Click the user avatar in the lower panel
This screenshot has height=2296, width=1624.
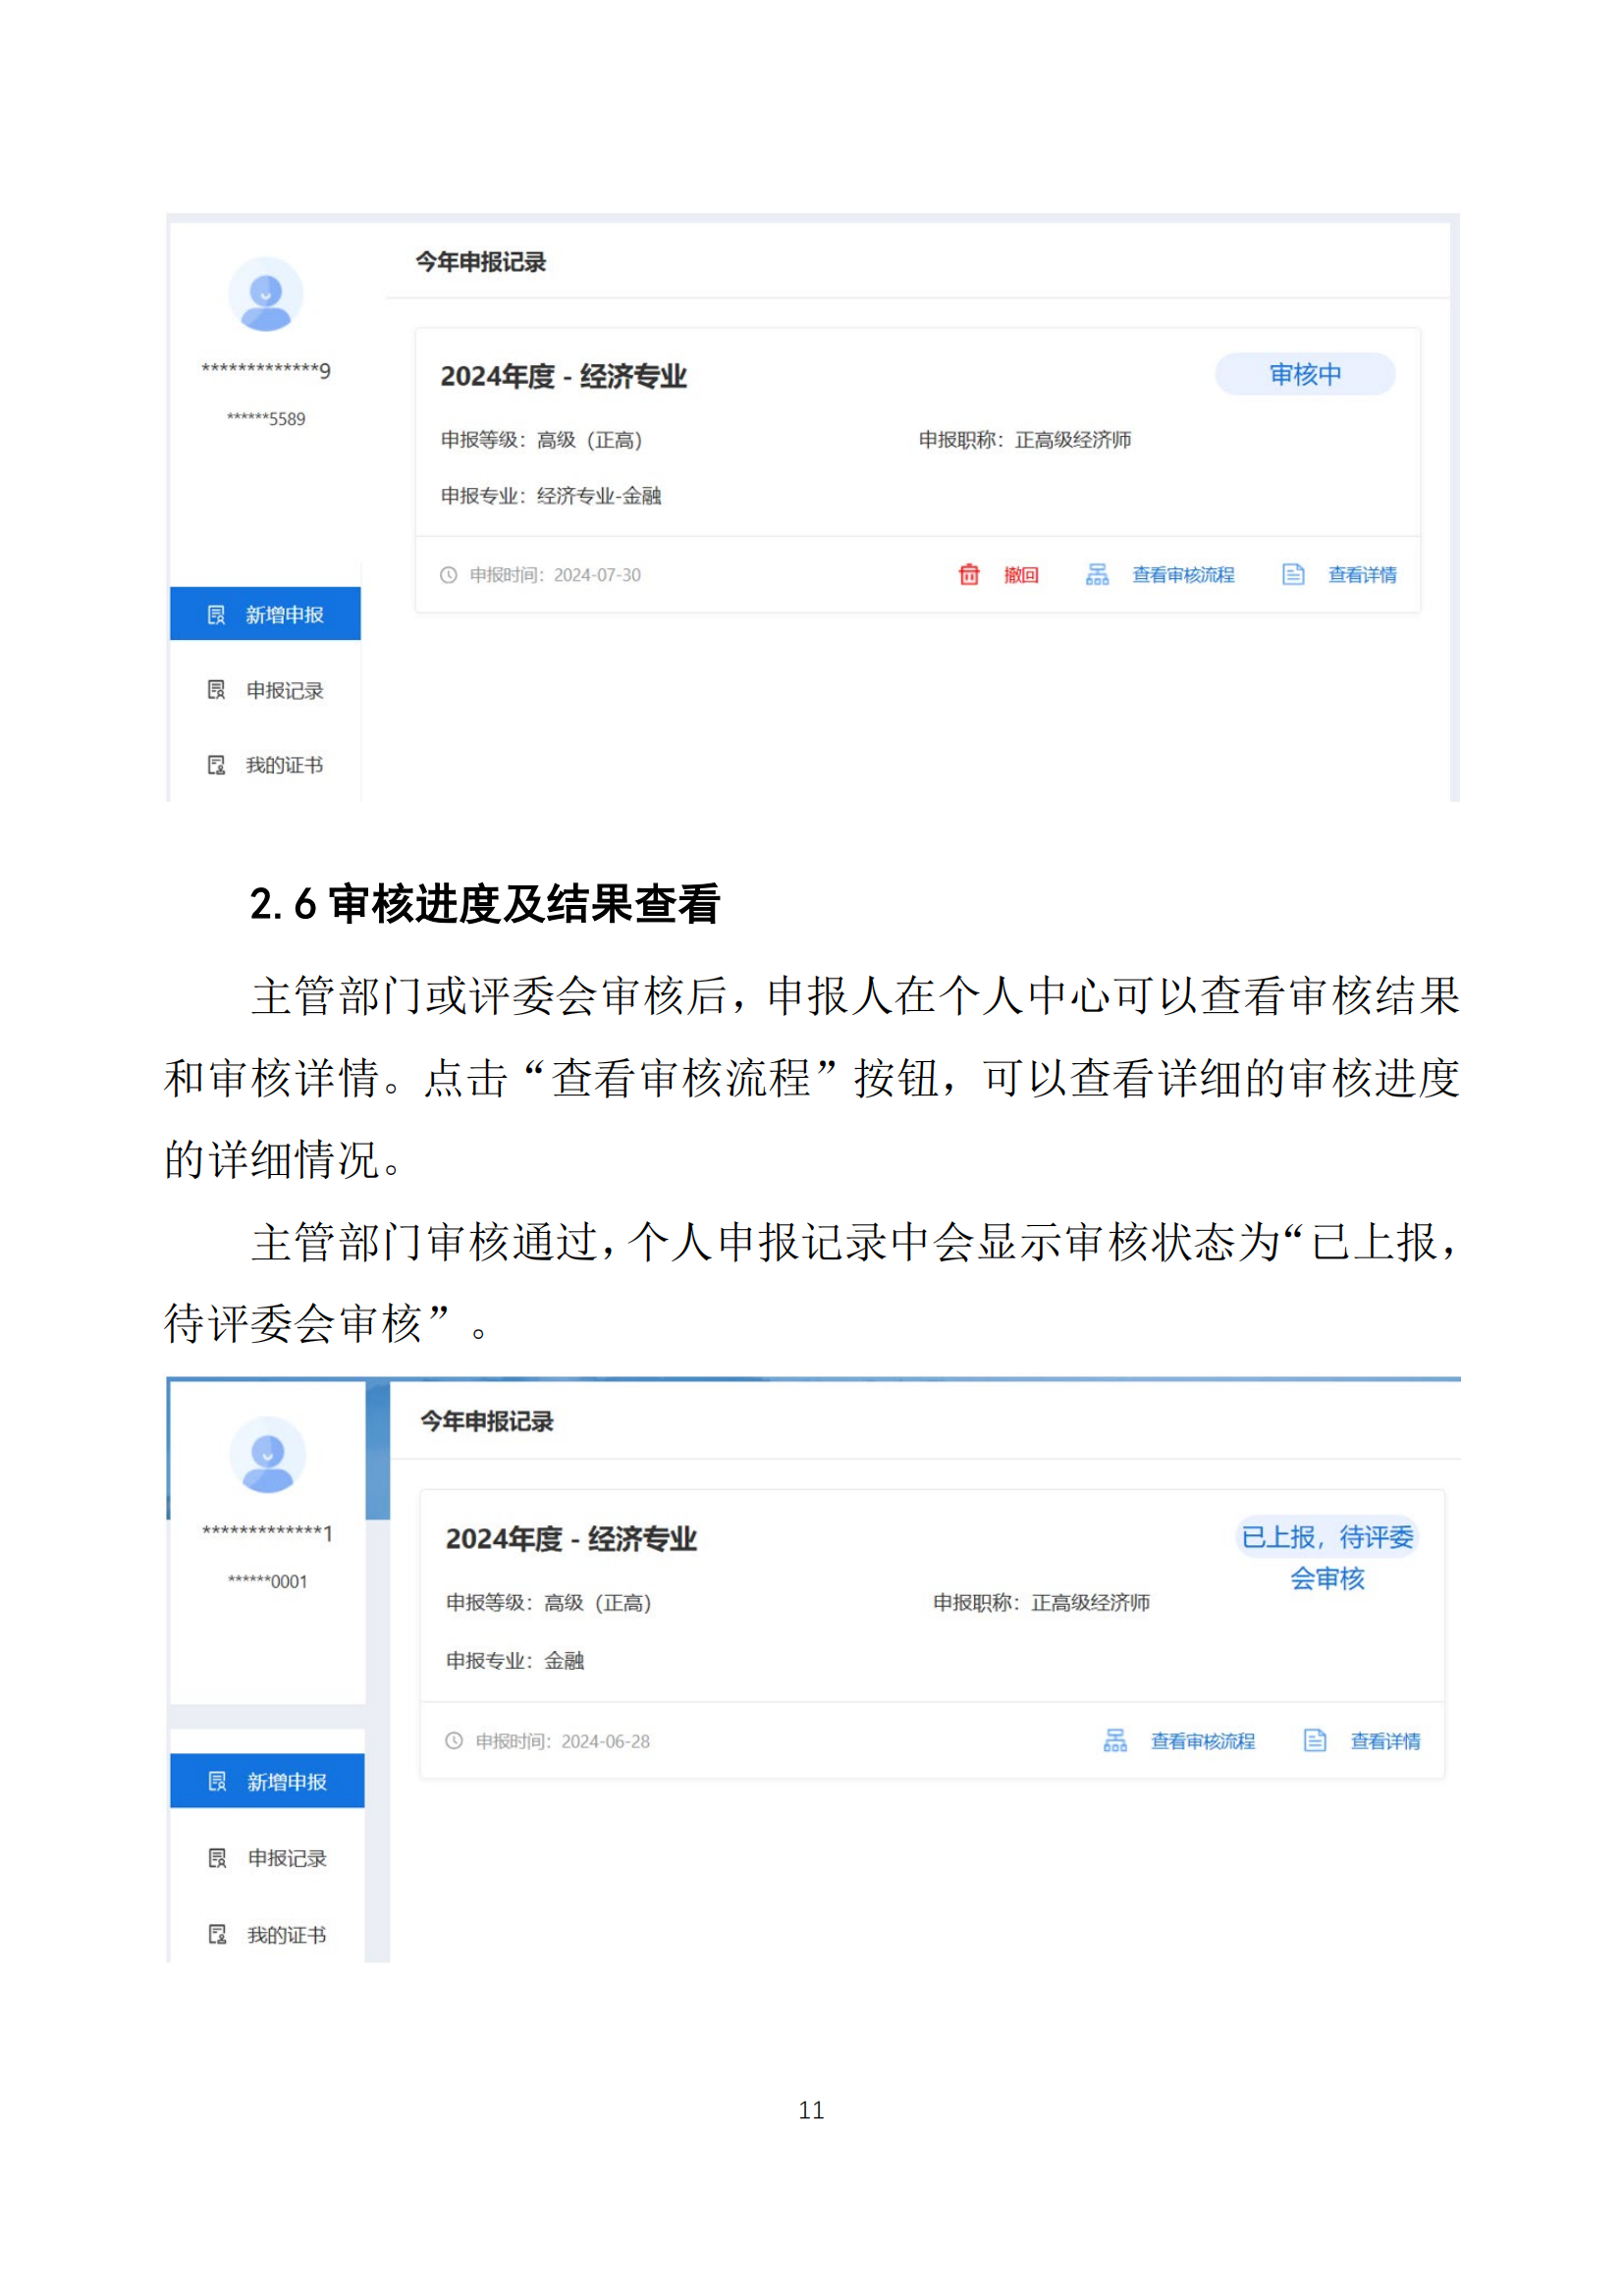267,1454
